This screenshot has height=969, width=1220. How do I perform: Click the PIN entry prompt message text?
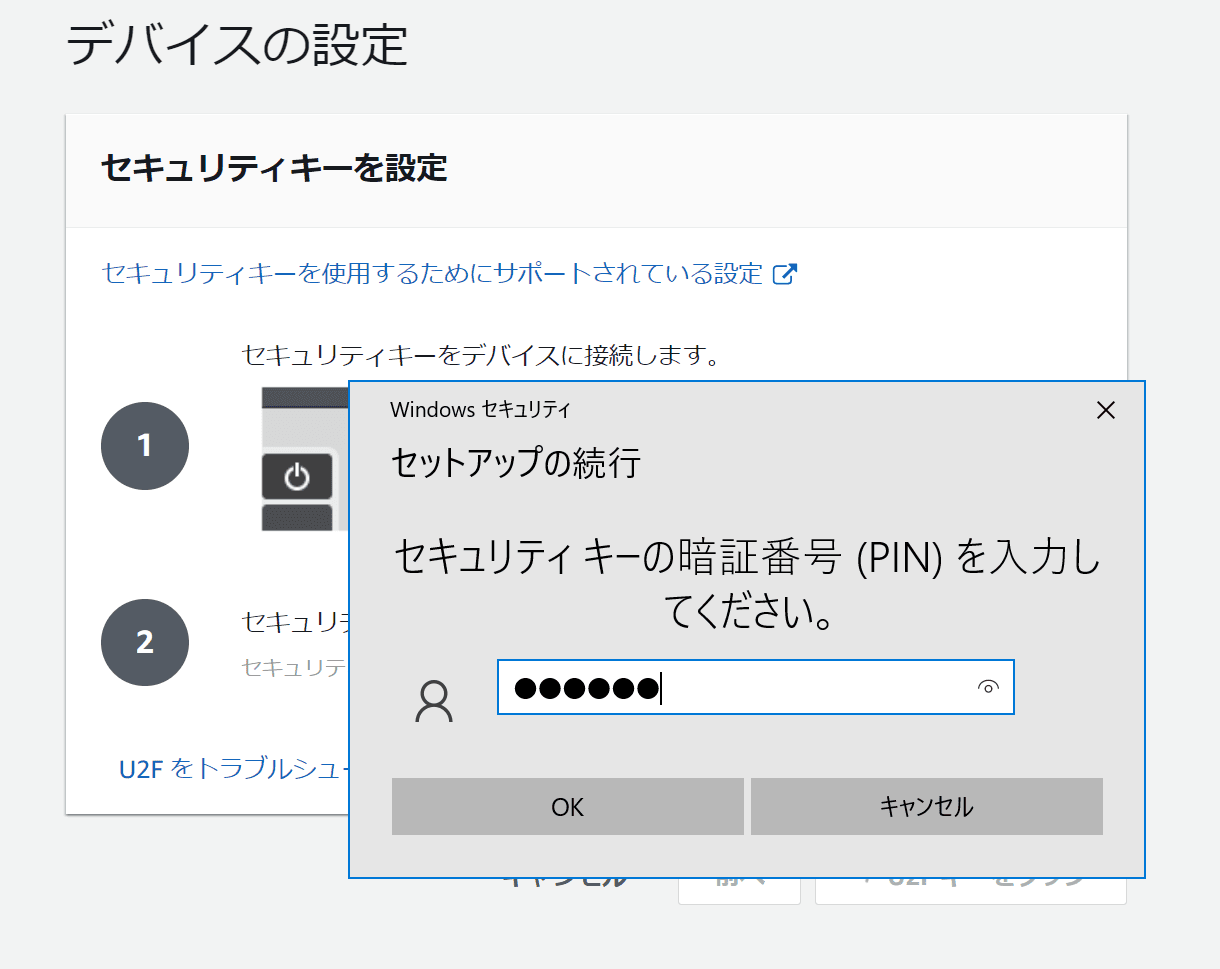pyautogui.click(x=747, y=585)
